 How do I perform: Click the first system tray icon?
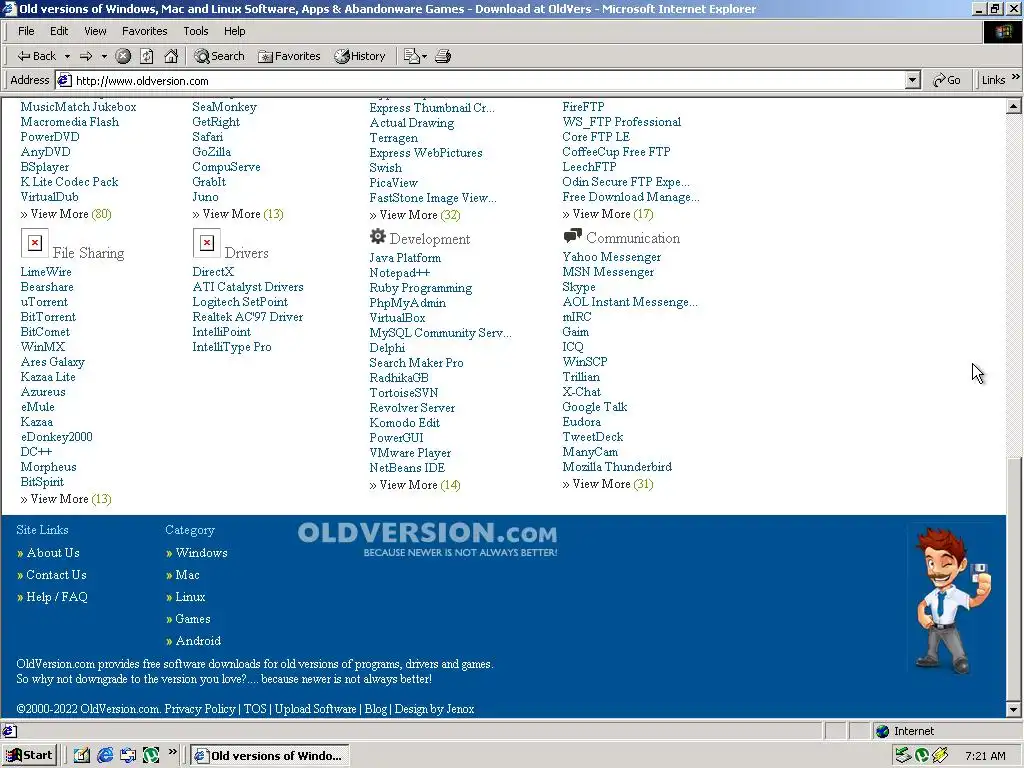903,756
